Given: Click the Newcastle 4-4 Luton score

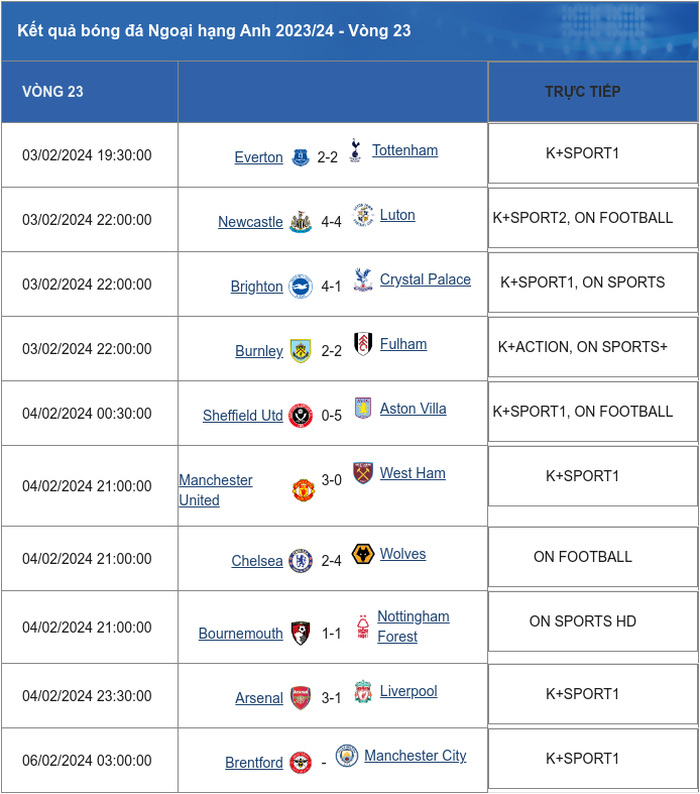Looking at the screenshot, I should pyautogui.click(x=331, y=222).
